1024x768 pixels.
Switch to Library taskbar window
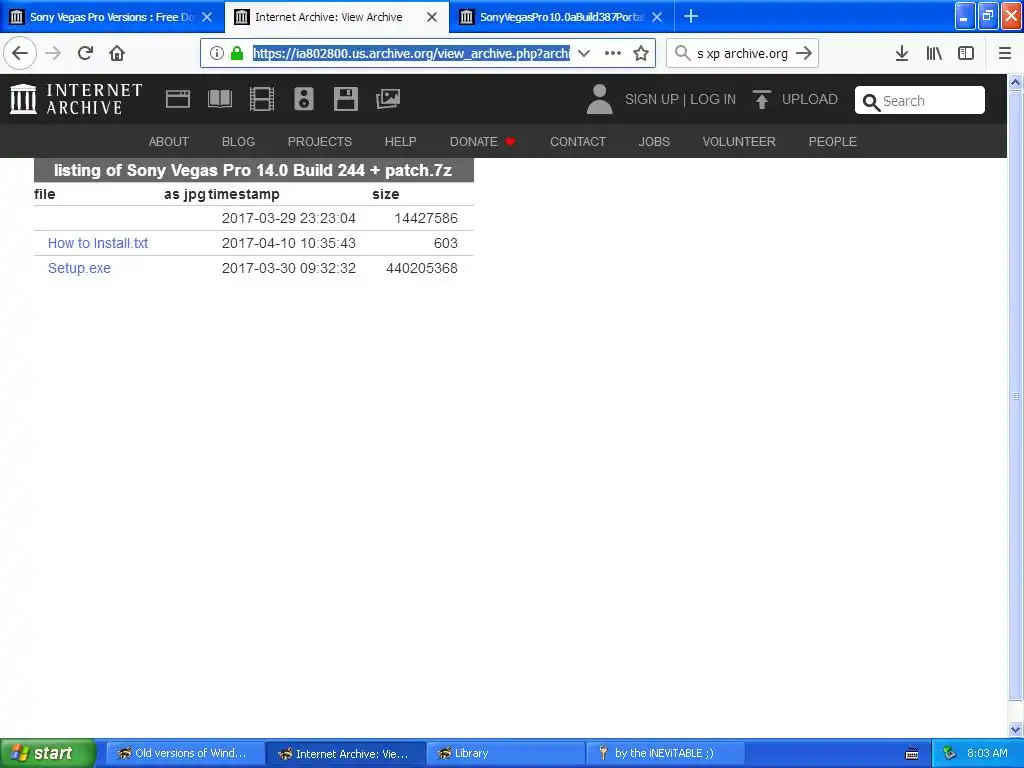pos(505,753)
